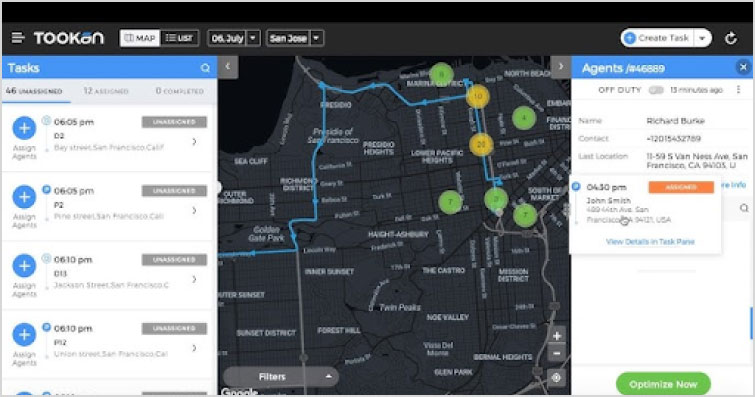Expand details chevron for Jackson Street task

pyautogui.click(x=195, y=279)
